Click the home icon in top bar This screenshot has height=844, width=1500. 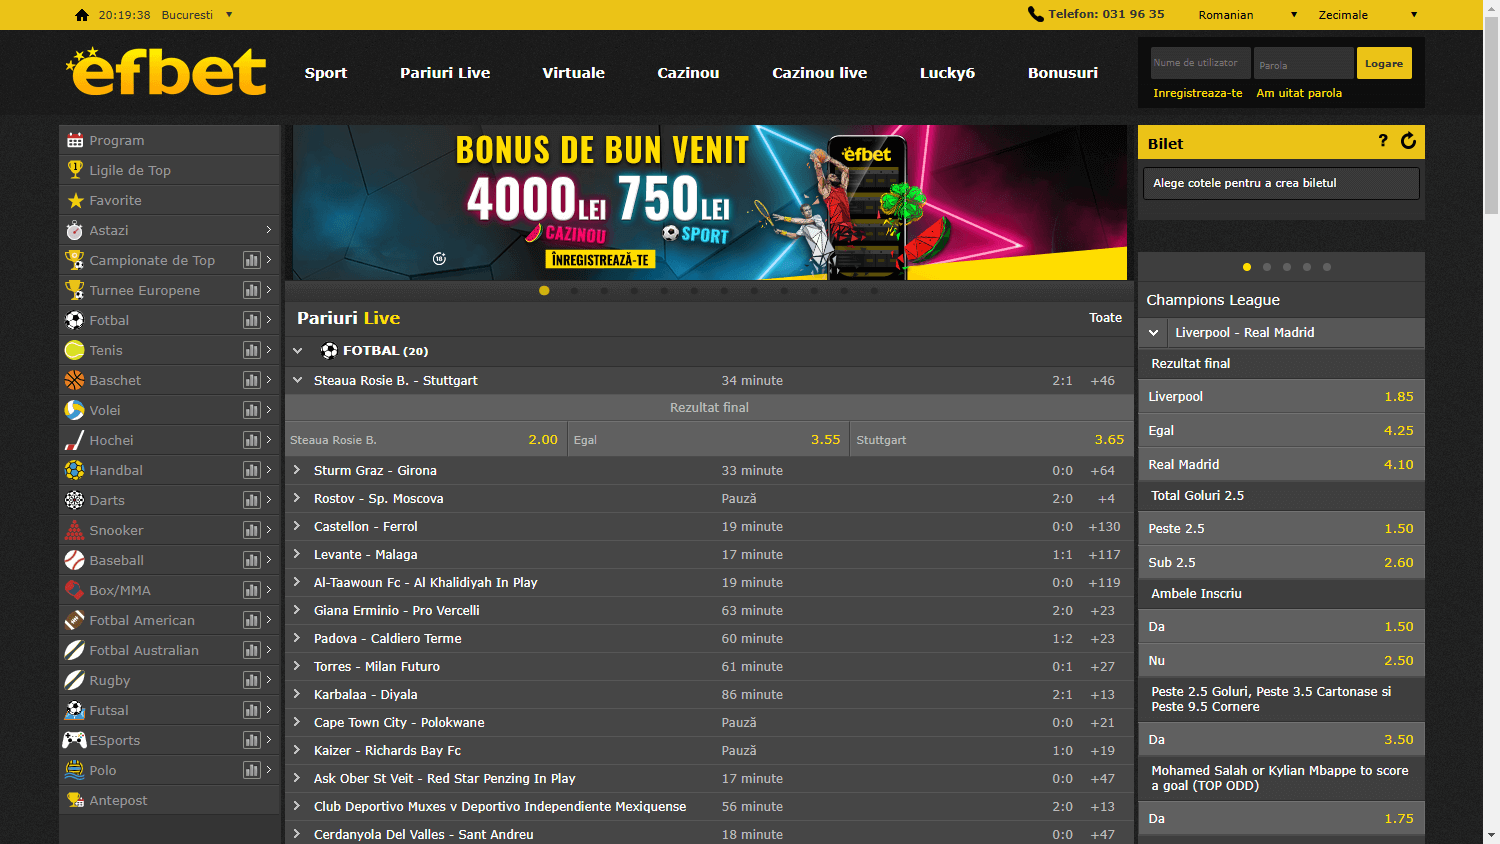pyautogui.click(x=82, y=15)
